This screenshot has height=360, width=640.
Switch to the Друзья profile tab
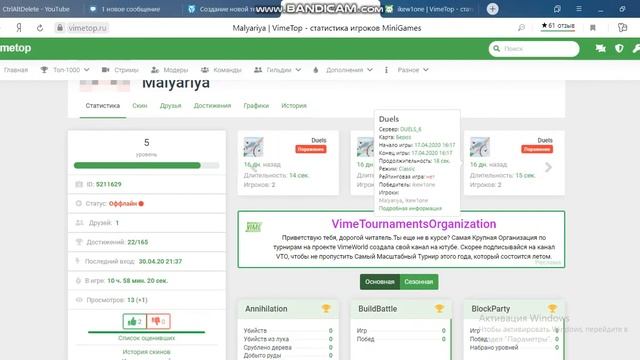coord(171,106)
